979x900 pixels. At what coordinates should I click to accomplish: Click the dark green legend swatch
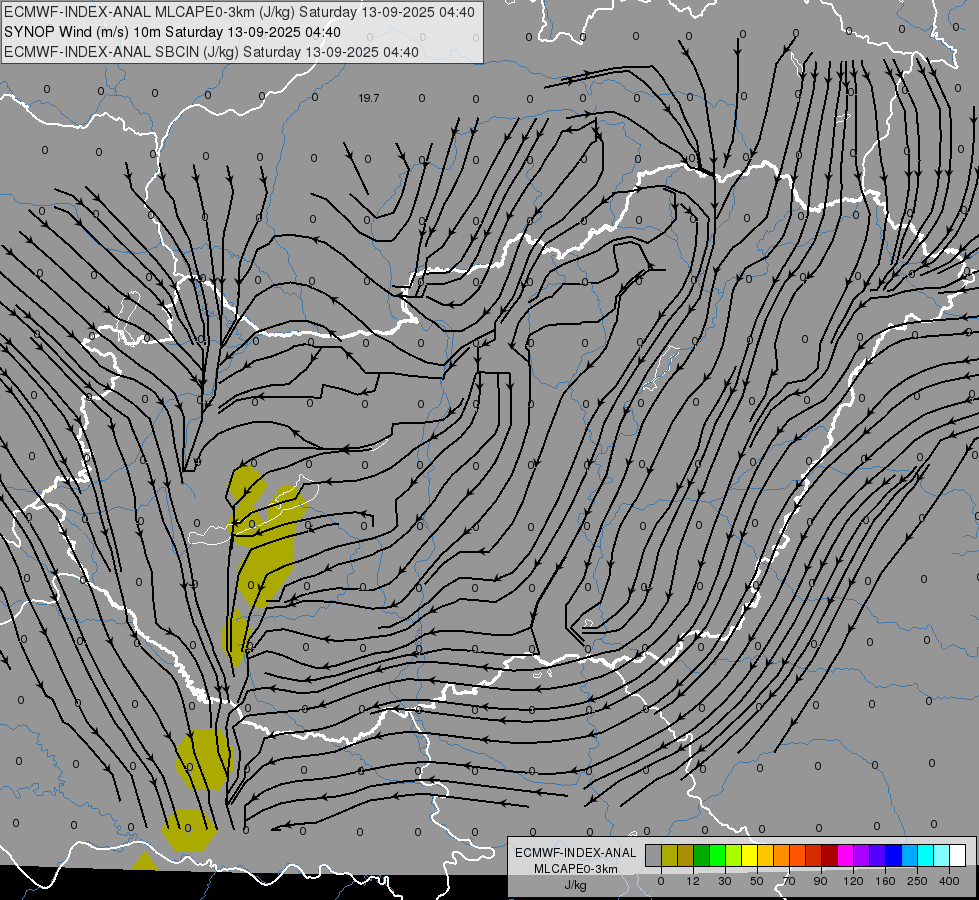702,855
